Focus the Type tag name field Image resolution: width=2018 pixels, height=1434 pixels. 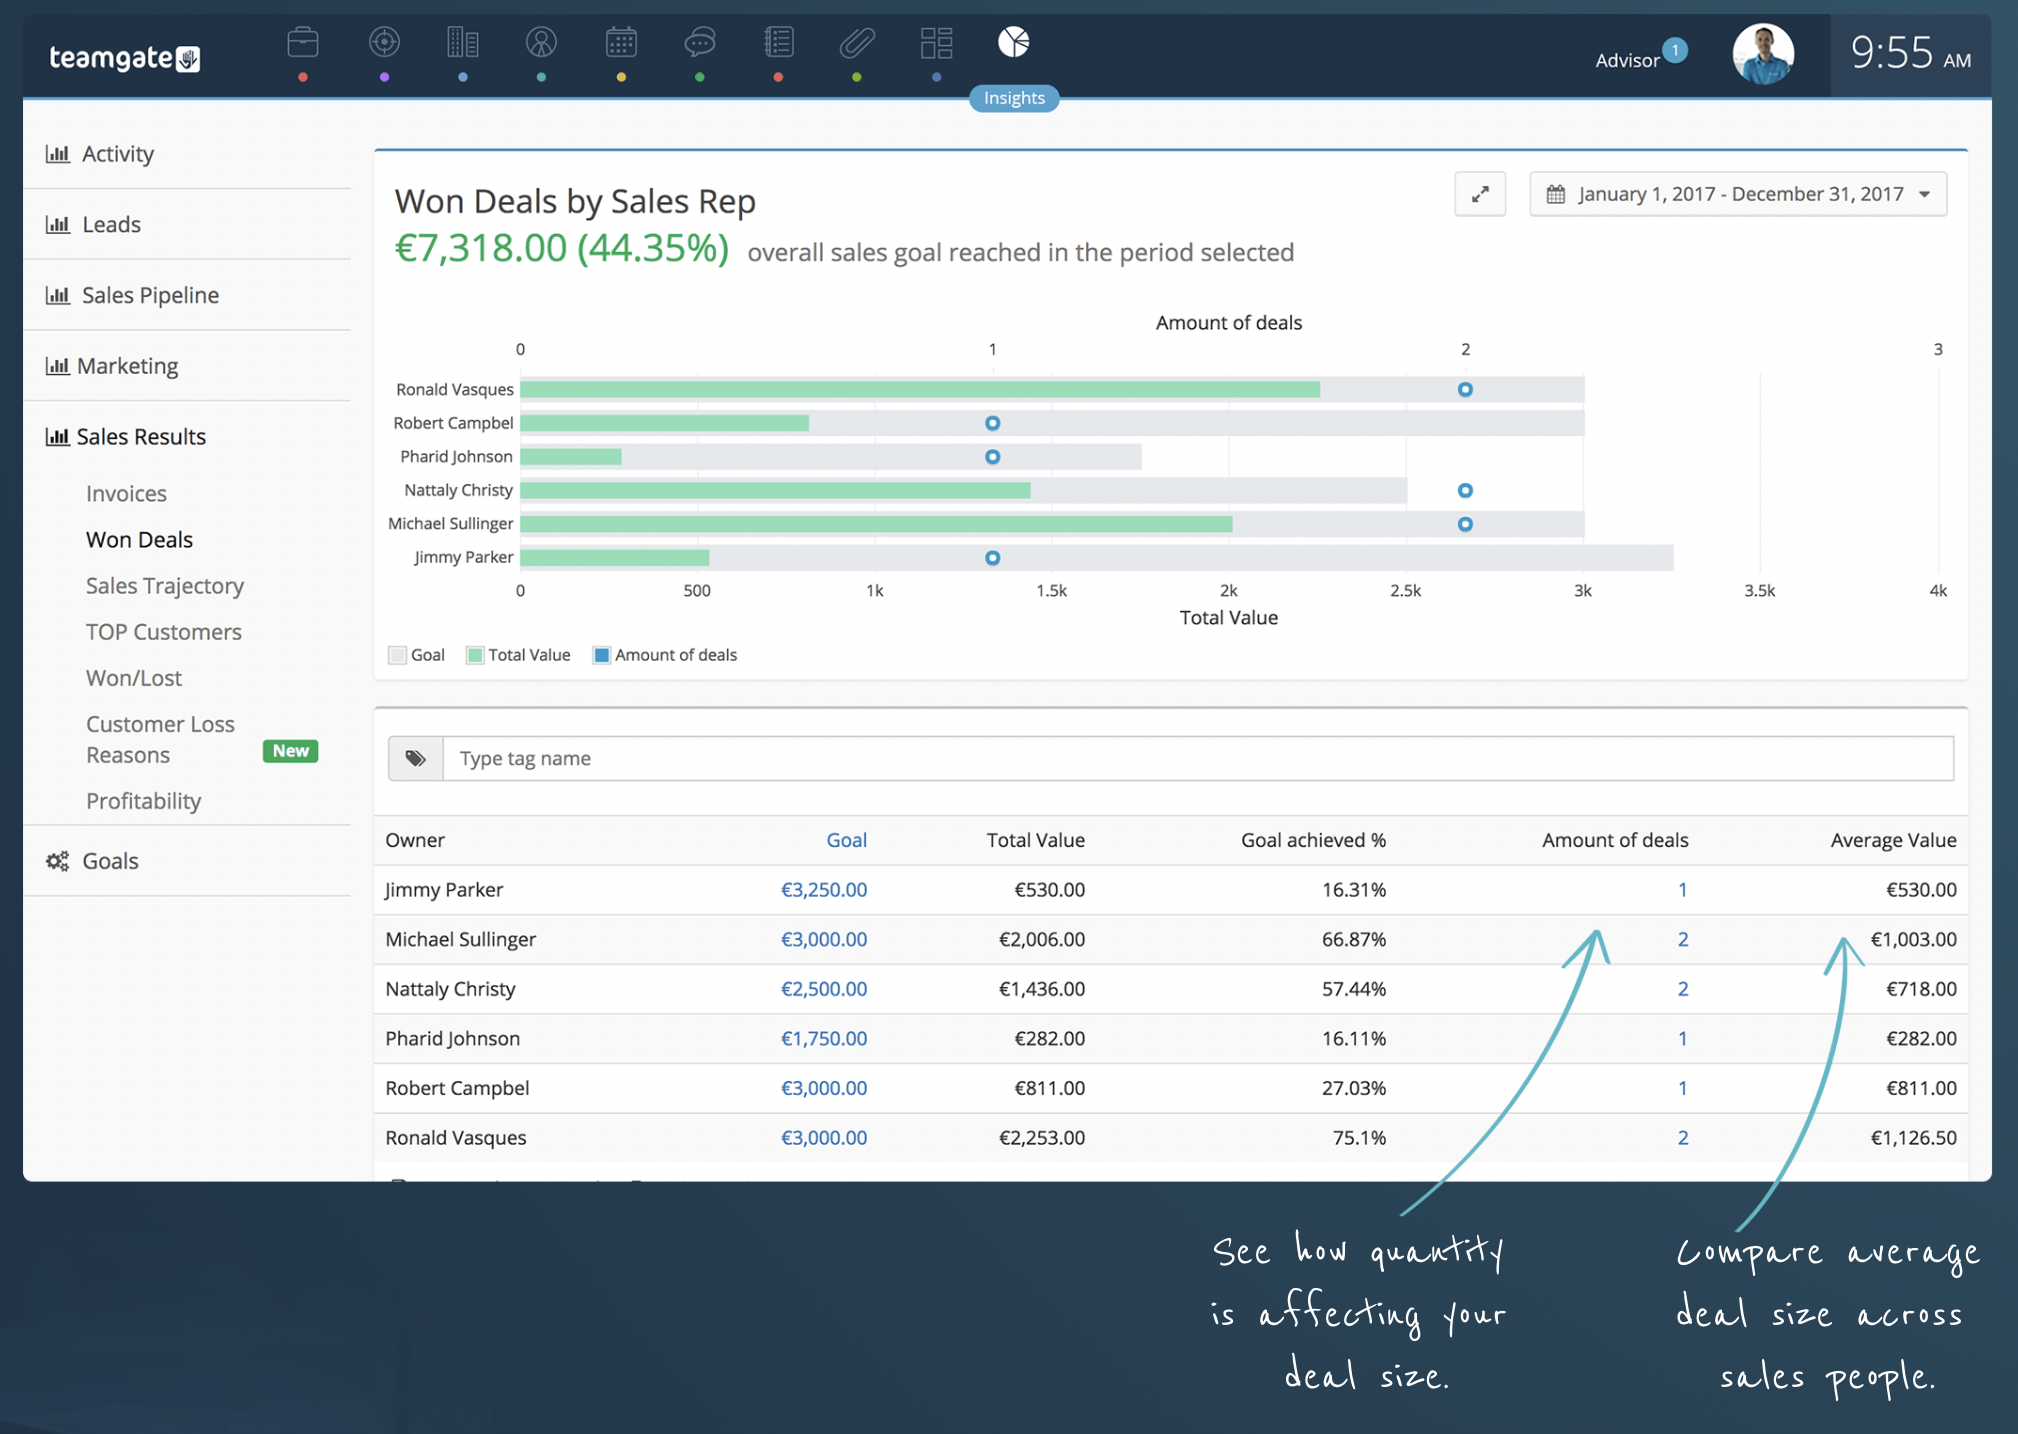(1198, 758)
